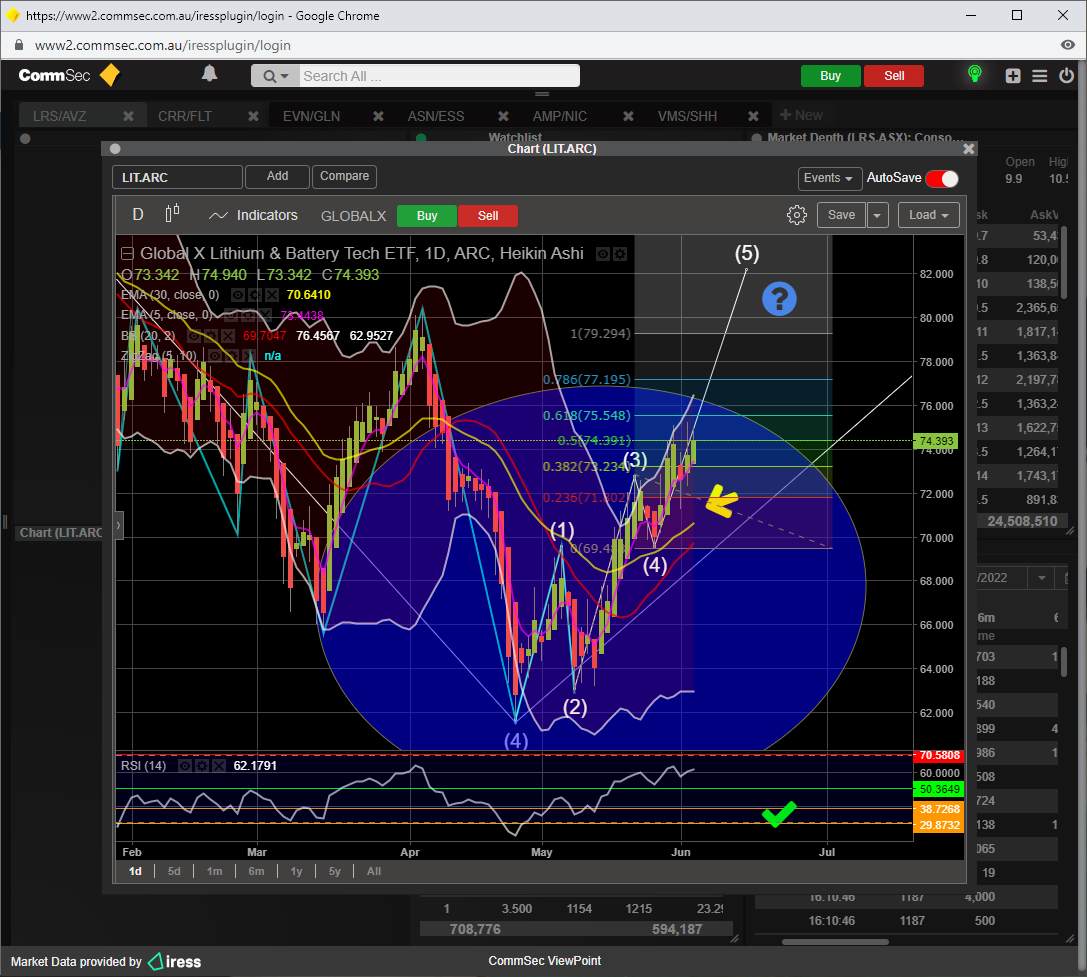The image size is (1087, 977).
Task: Toggle visibility of EMA (30) indicator
Action: point(238,295)
